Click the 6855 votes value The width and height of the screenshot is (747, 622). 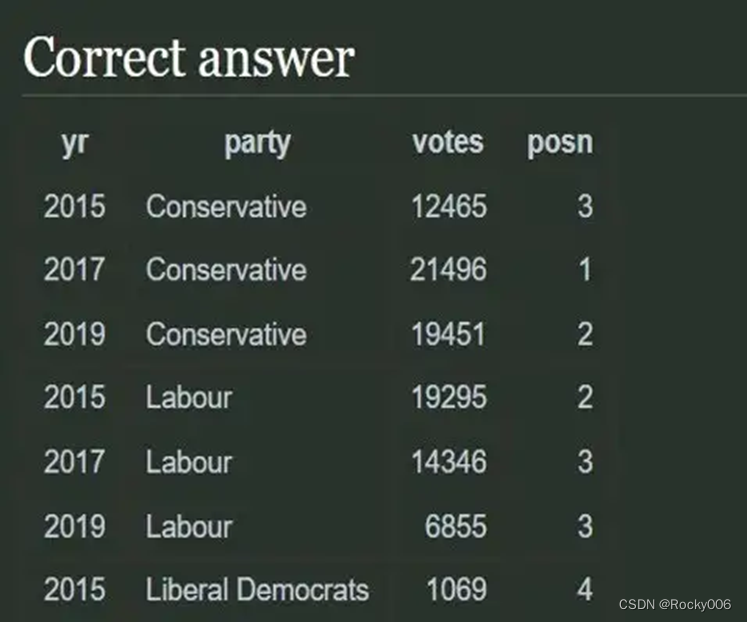pos(456,527)
